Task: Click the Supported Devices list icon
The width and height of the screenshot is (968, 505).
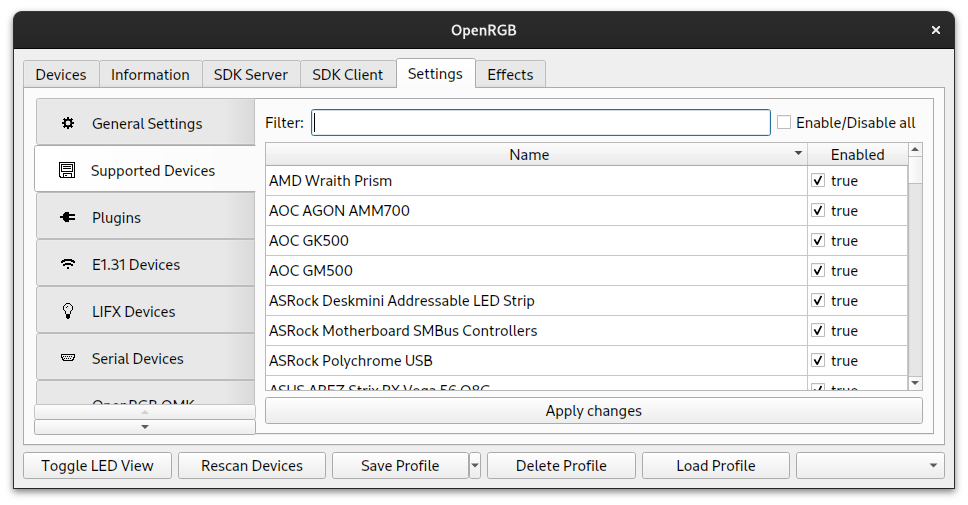Action: pos(67,170)
